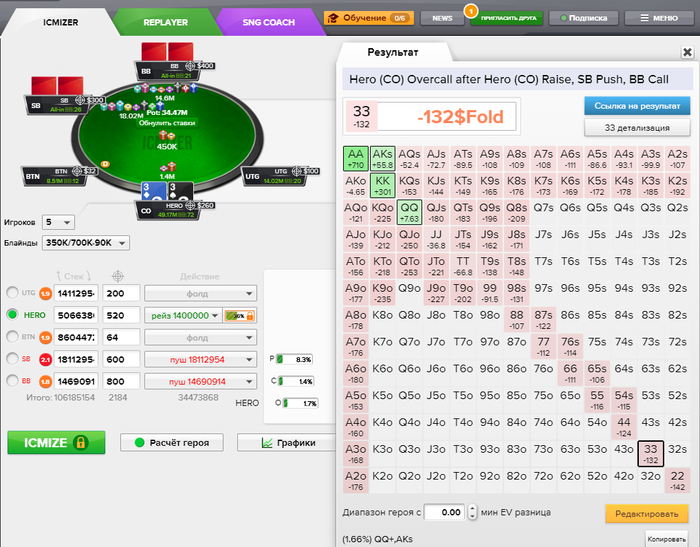The width and height of the screenshot is (700, 547).
Task: Select the BTN radio button
Action: click(12, 336)
